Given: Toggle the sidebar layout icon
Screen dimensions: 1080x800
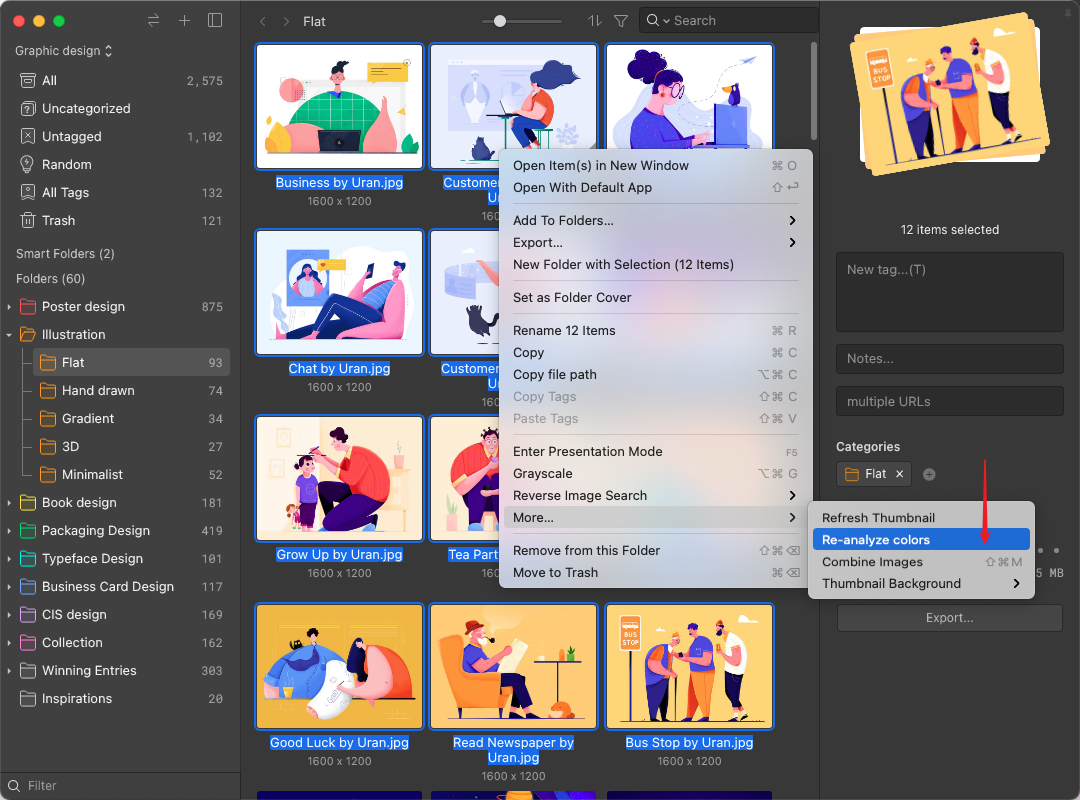Looking at the screenshot, I should click(x=215, y=21).
